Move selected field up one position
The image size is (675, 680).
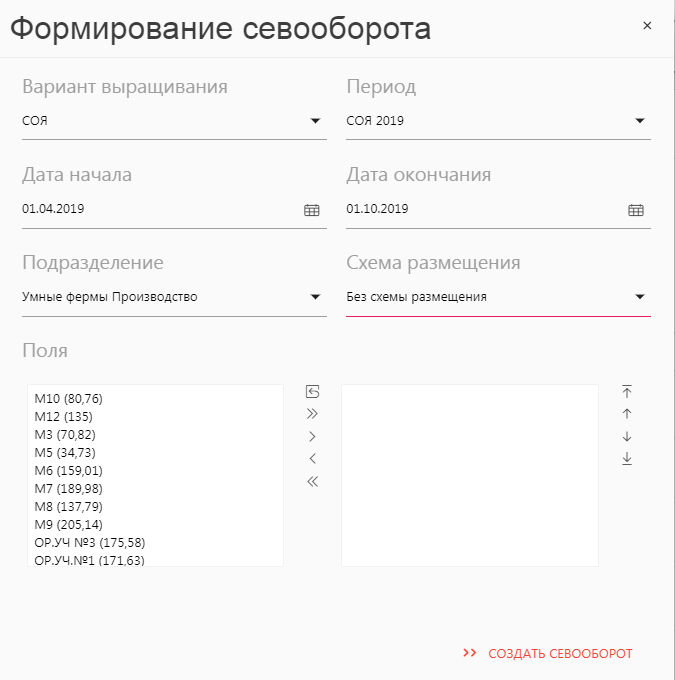pyautogui.click(x=627, y=413)
